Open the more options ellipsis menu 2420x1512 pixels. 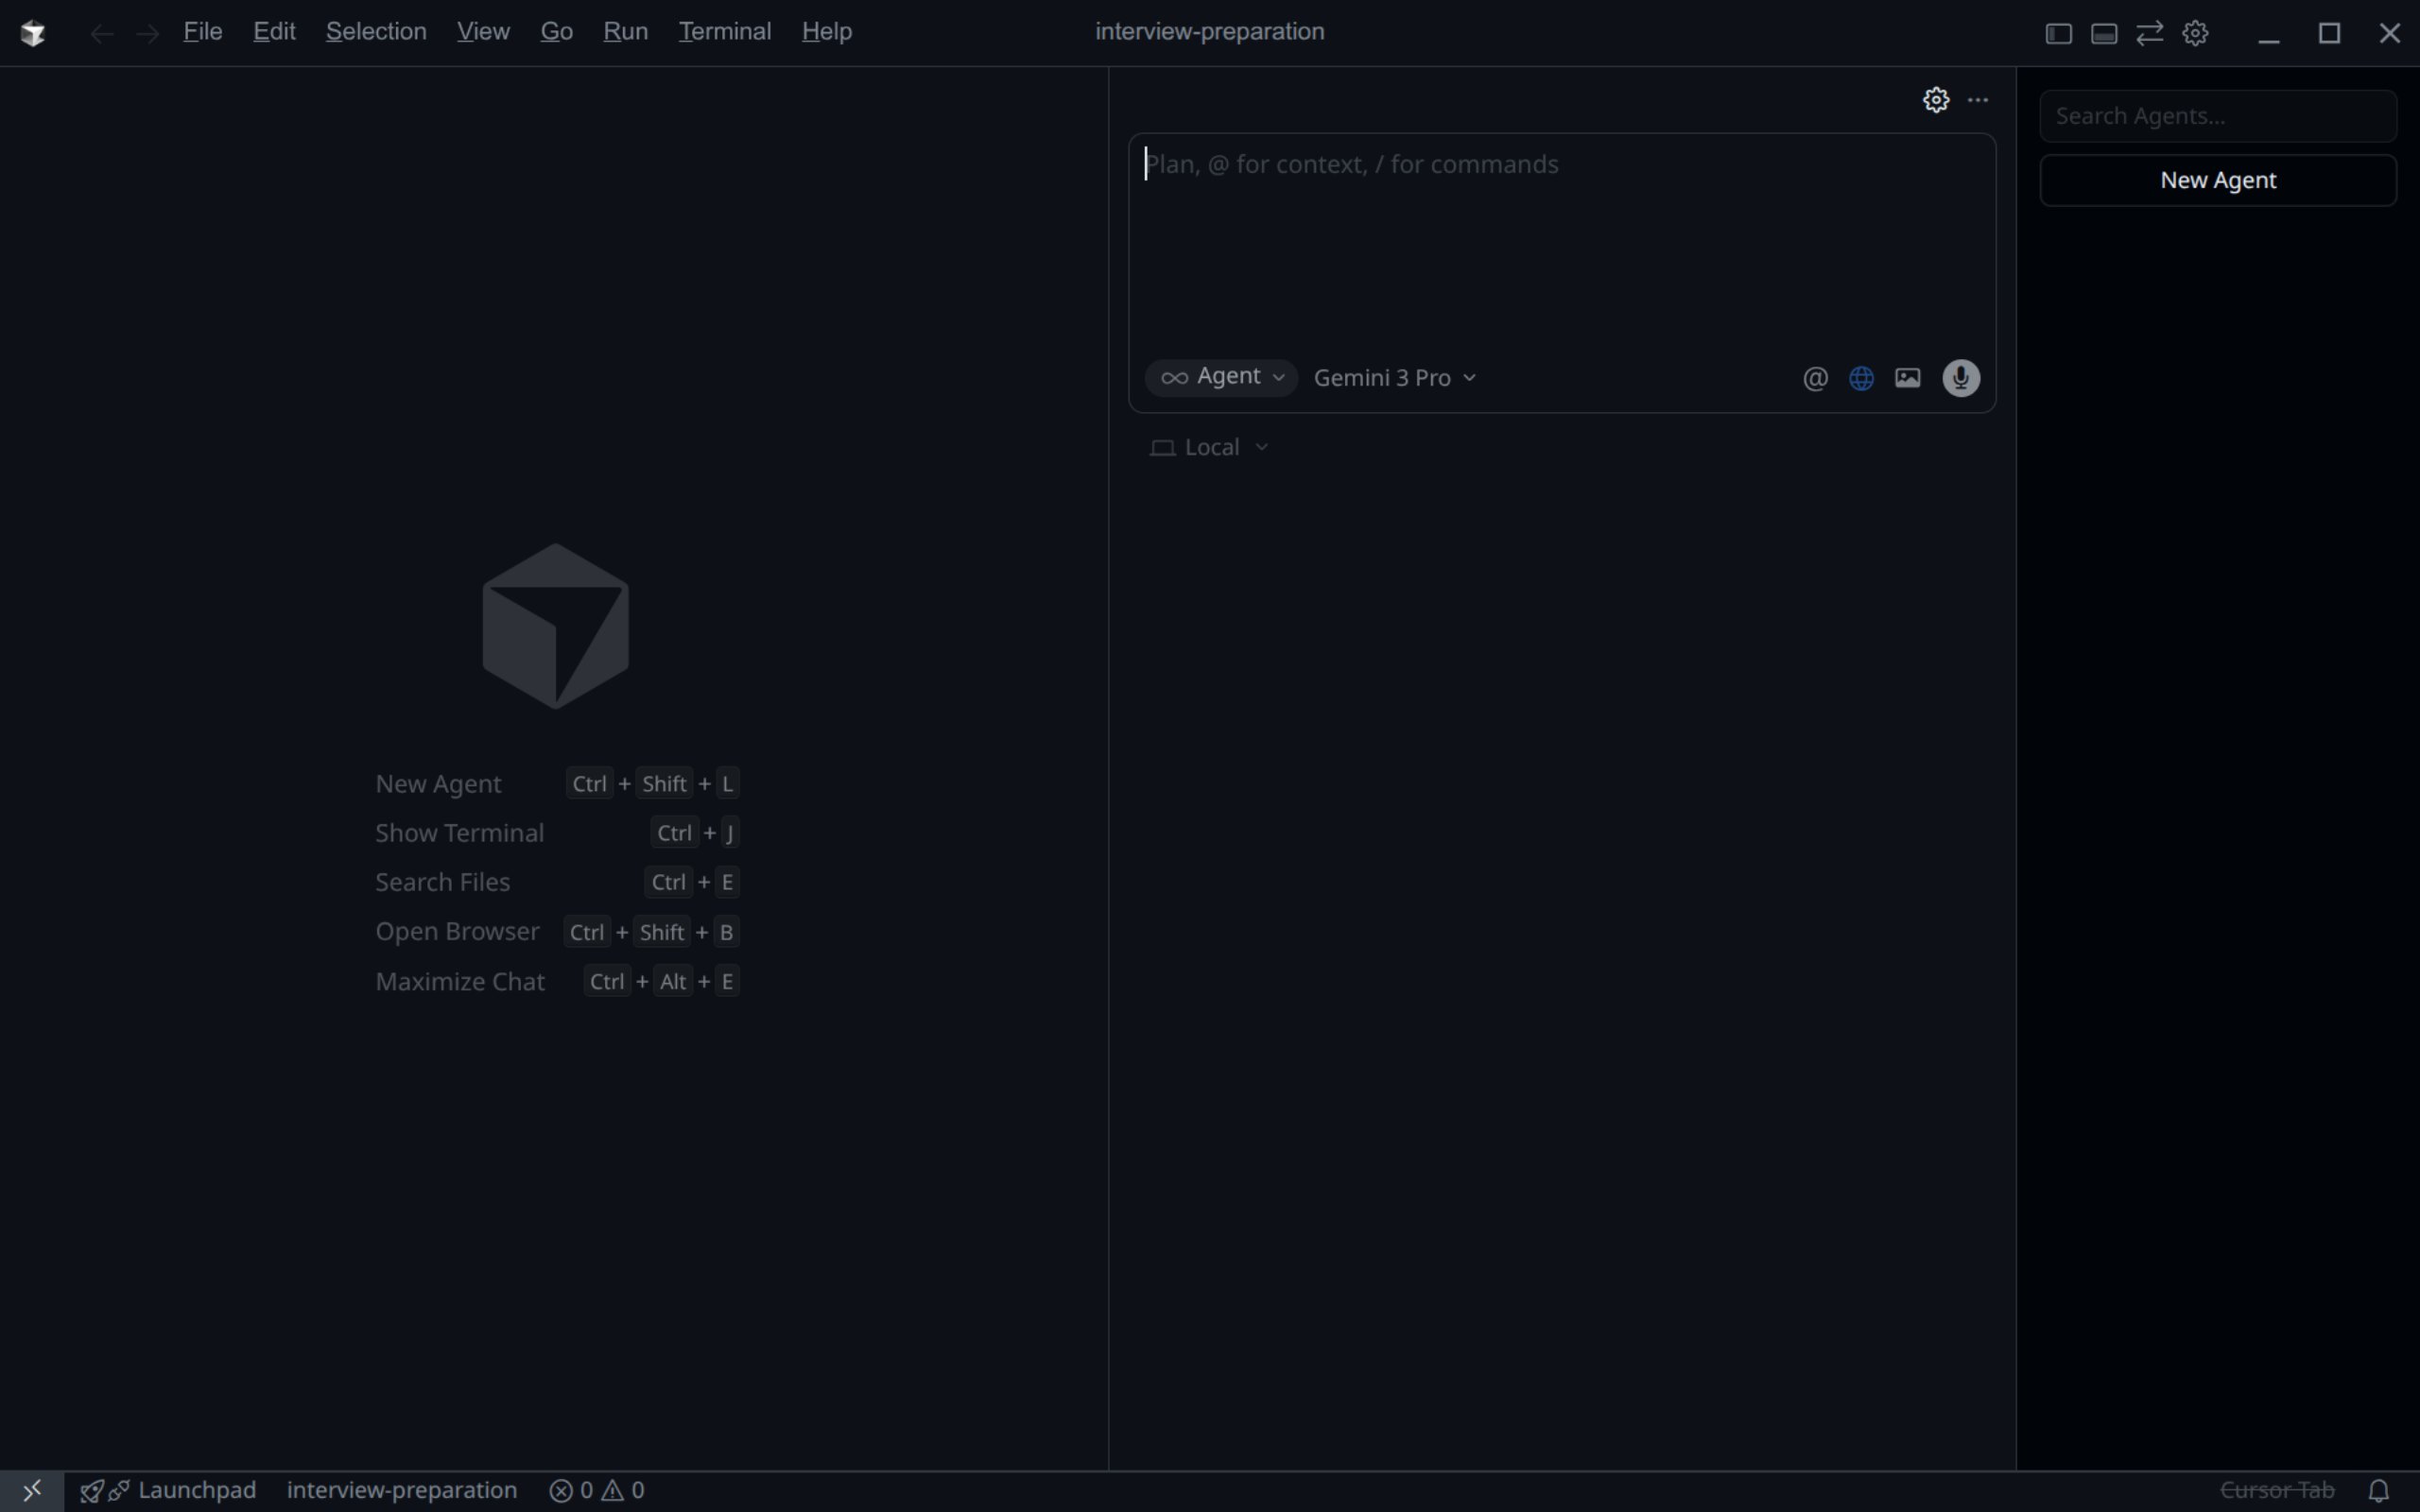coord(1978,99)
